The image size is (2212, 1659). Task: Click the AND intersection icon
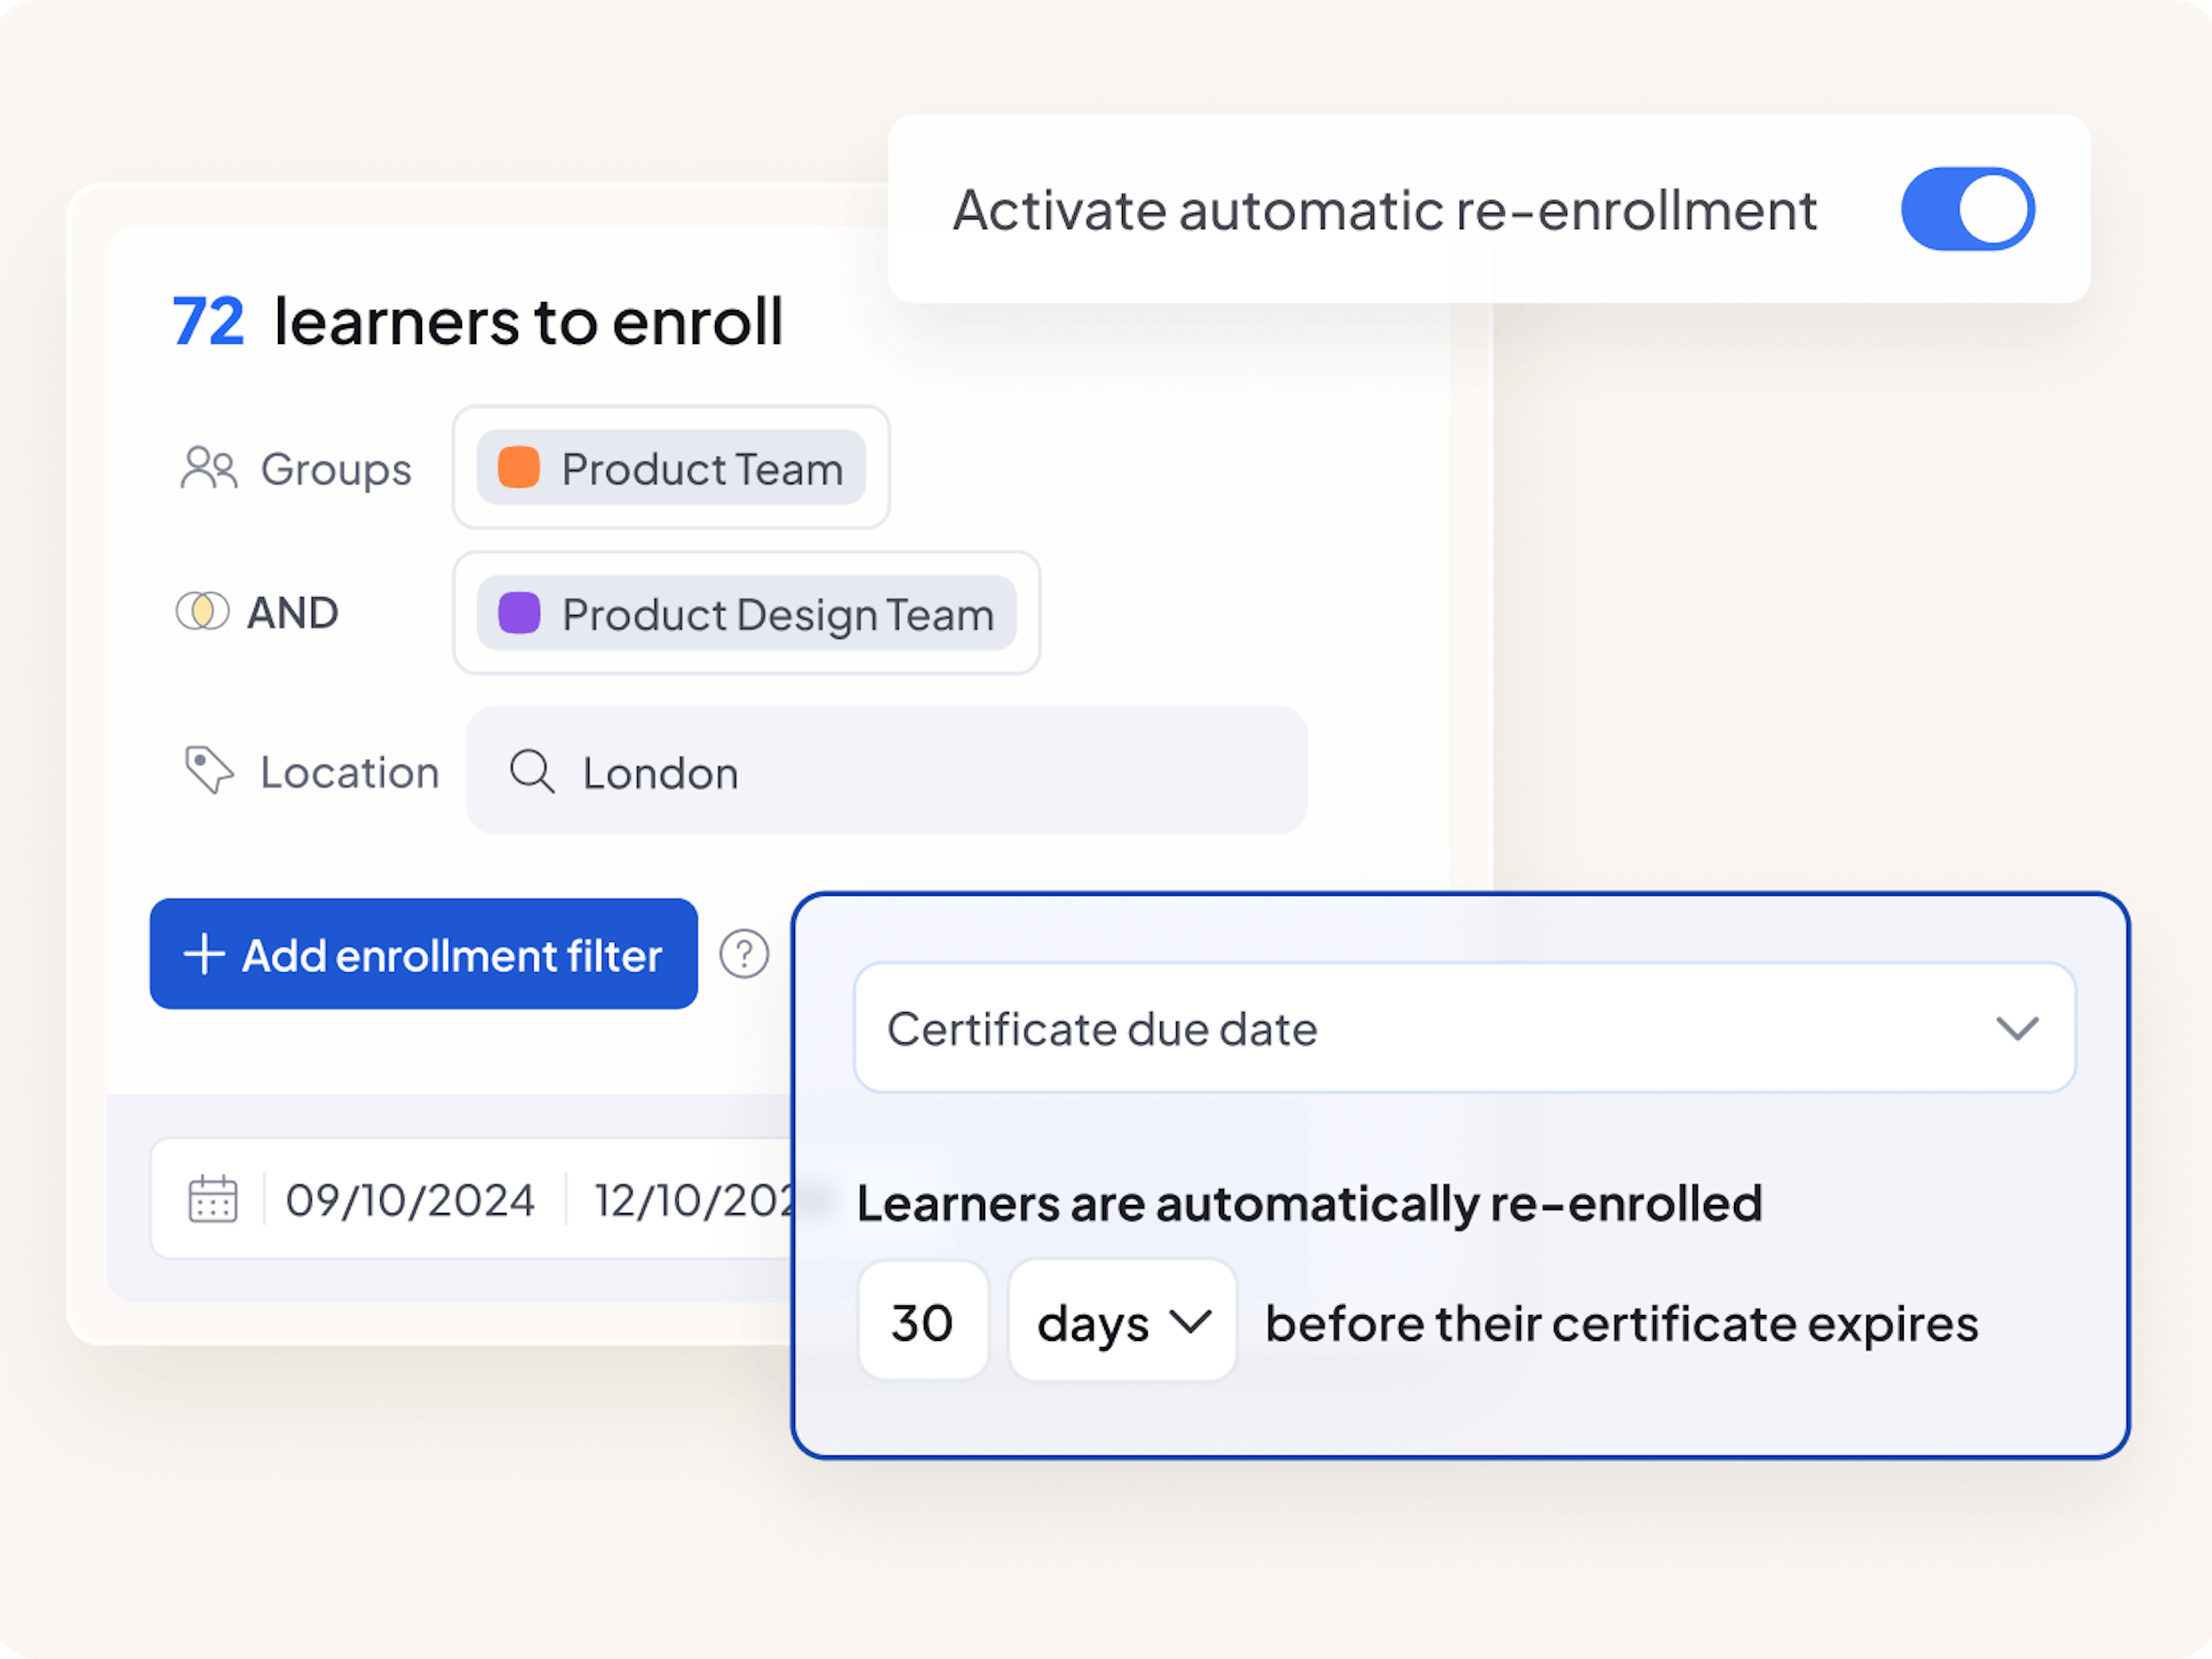202,611
